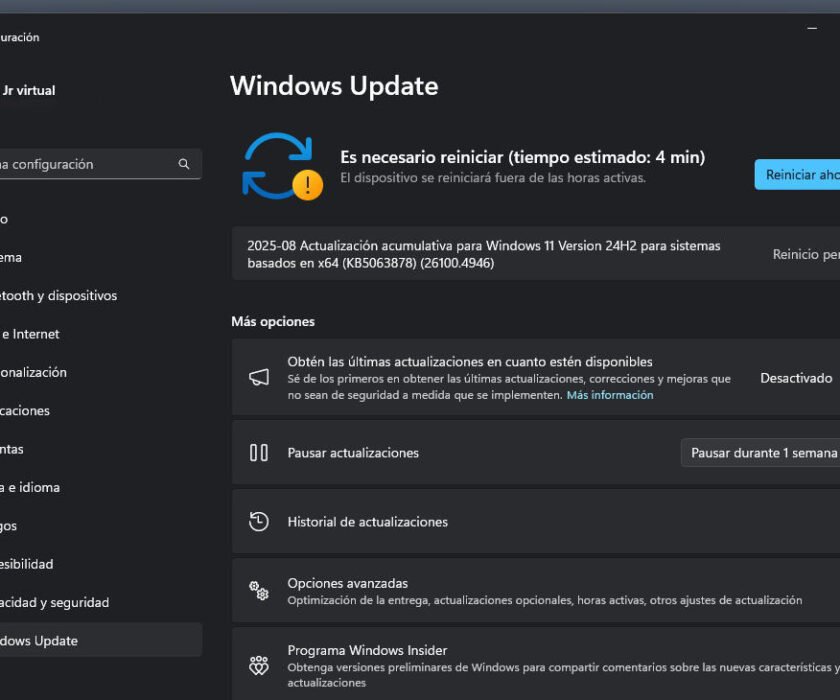The image size is (840, 700).
Task: Open the Pausar durante 1 semana dropdown
Action: 760,453
